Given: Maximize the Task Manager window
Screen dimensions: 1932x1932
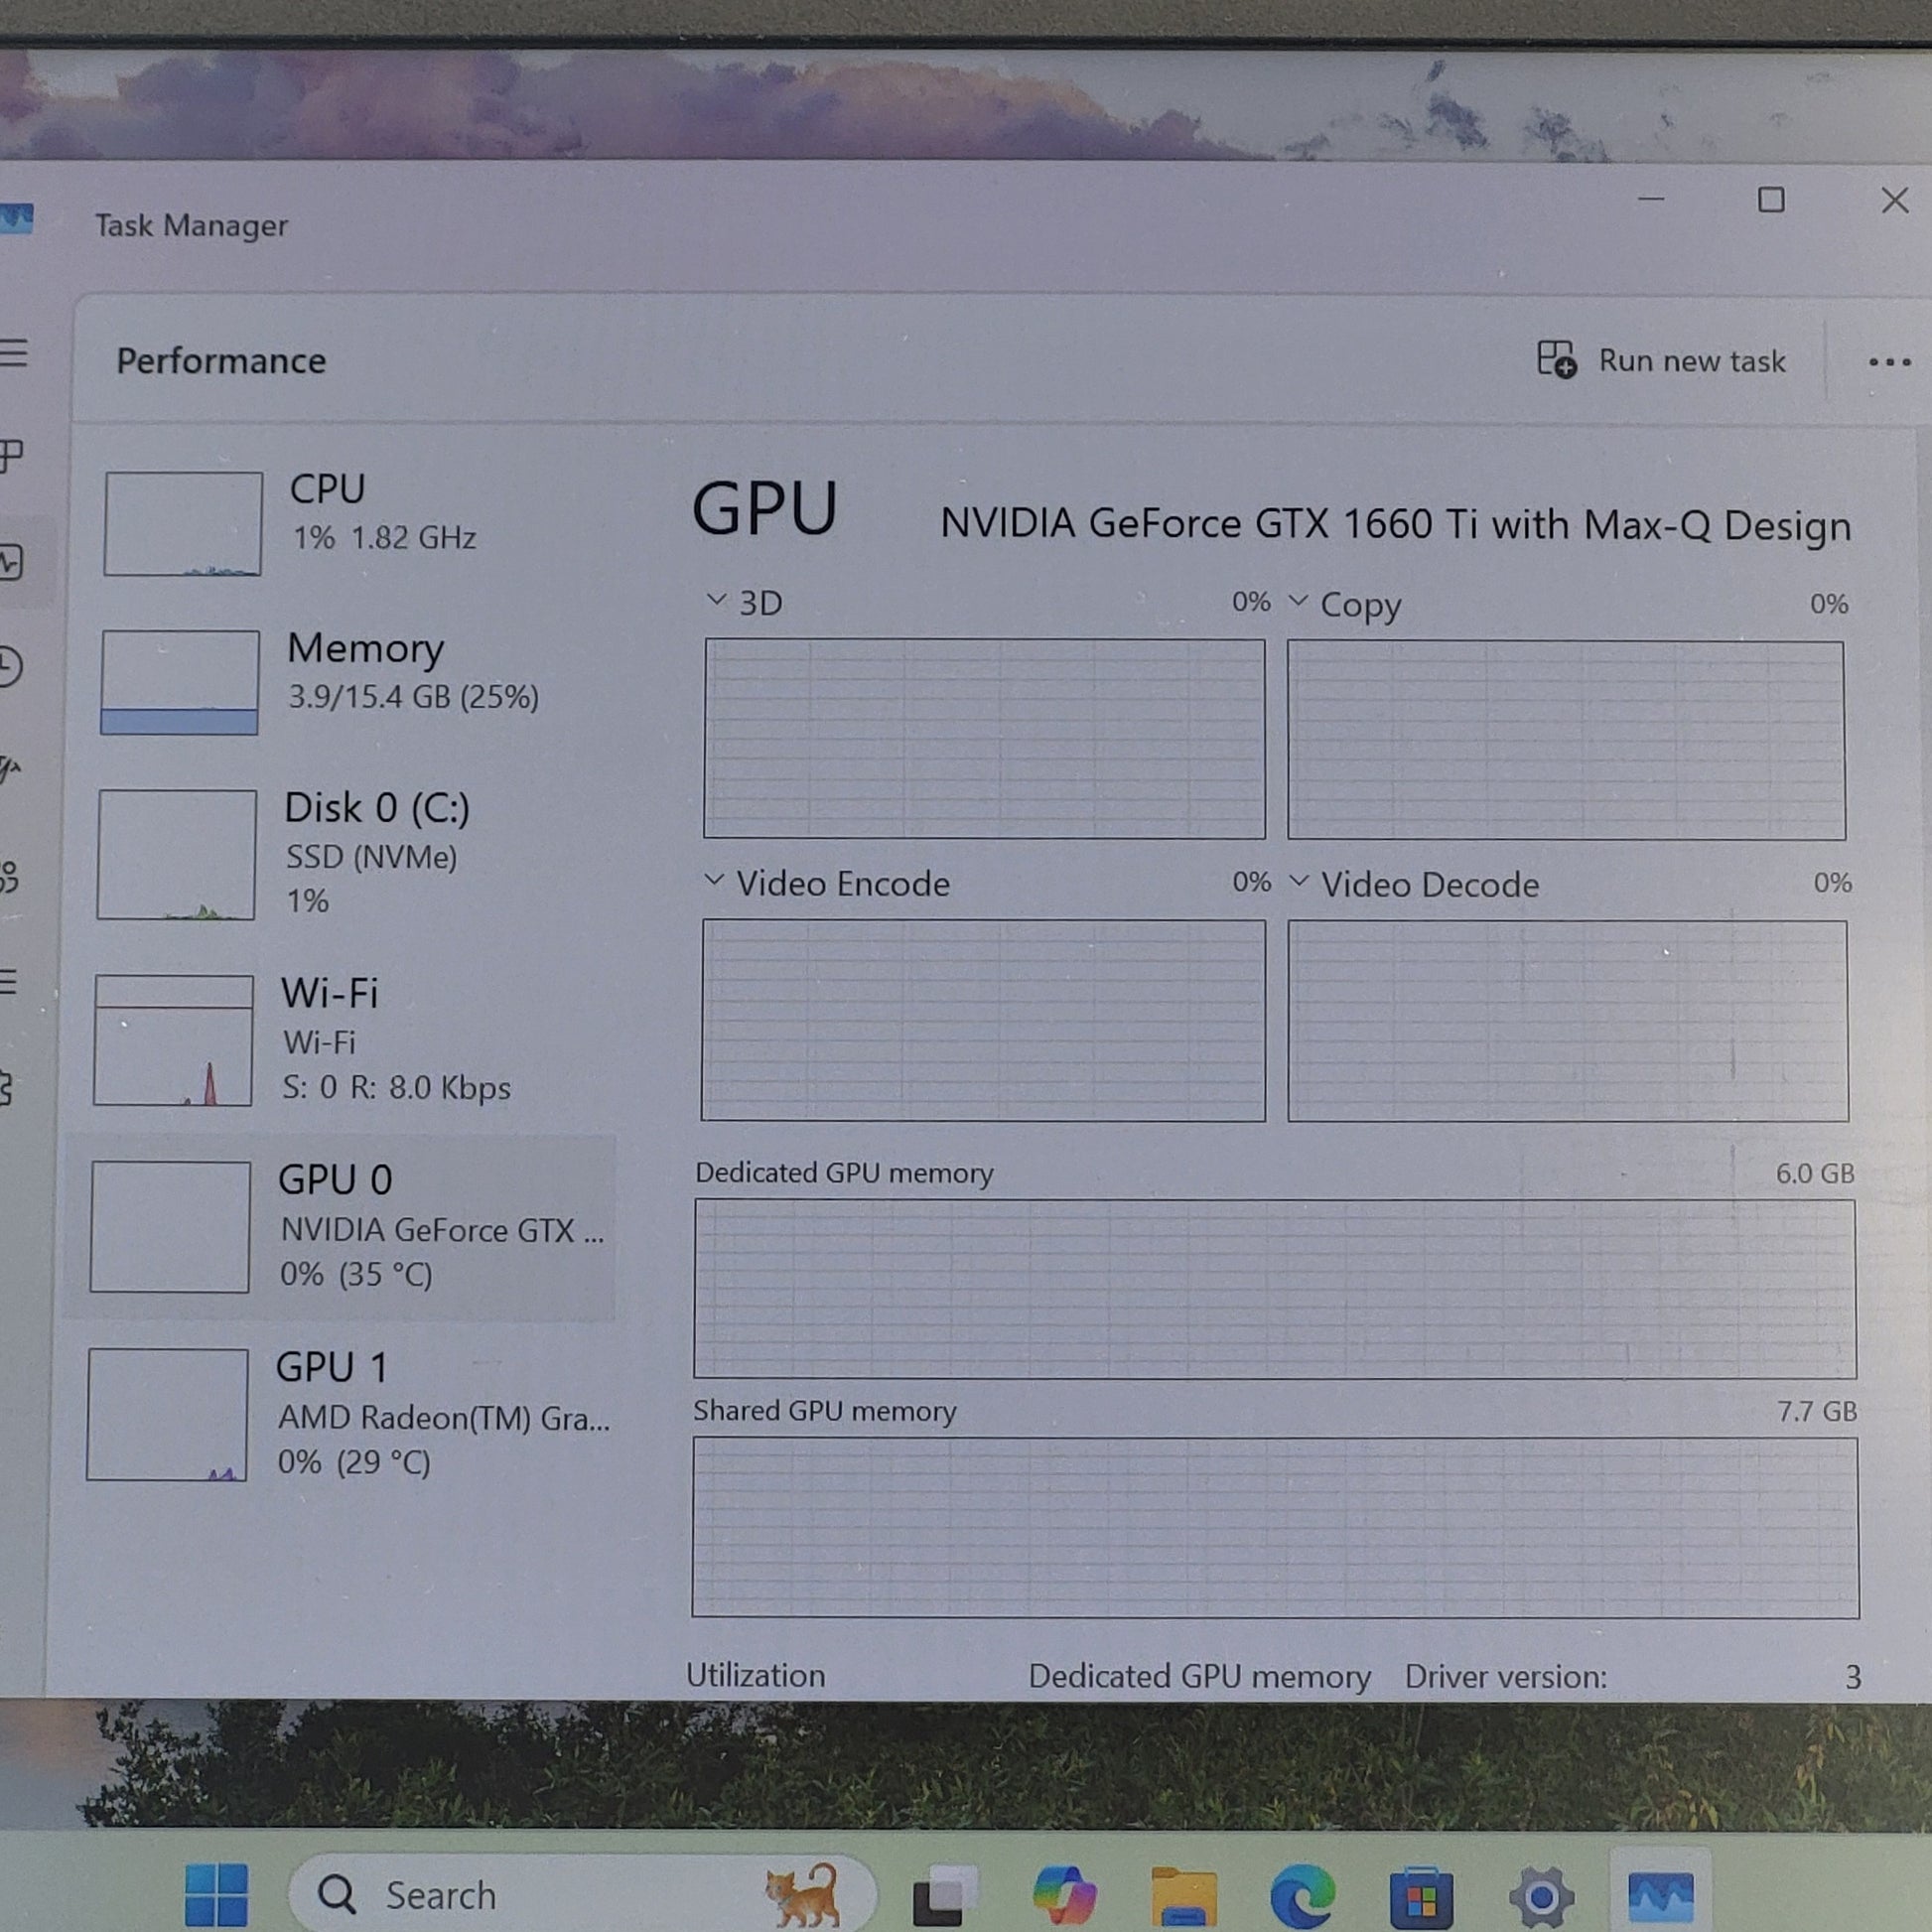Looking at the screenshot, I should 1771,200.
